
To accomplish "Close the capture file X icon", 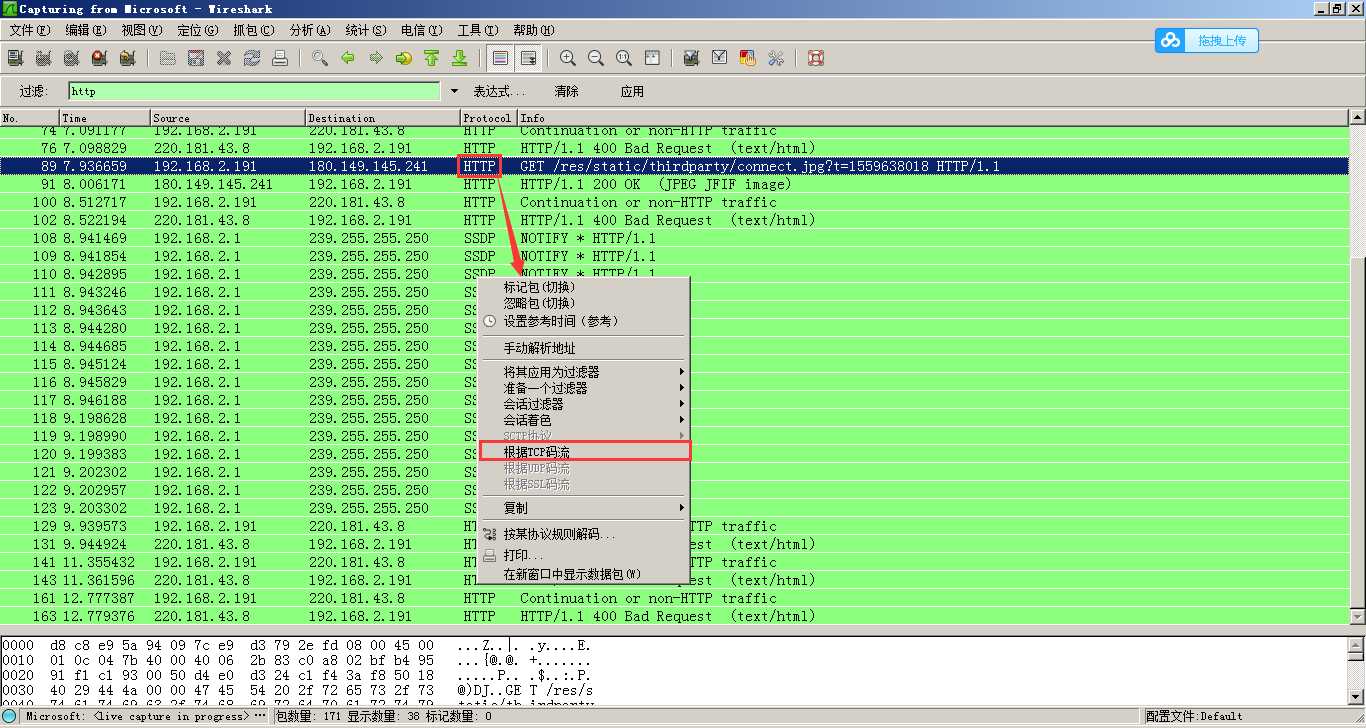I will tap(224, 58).
